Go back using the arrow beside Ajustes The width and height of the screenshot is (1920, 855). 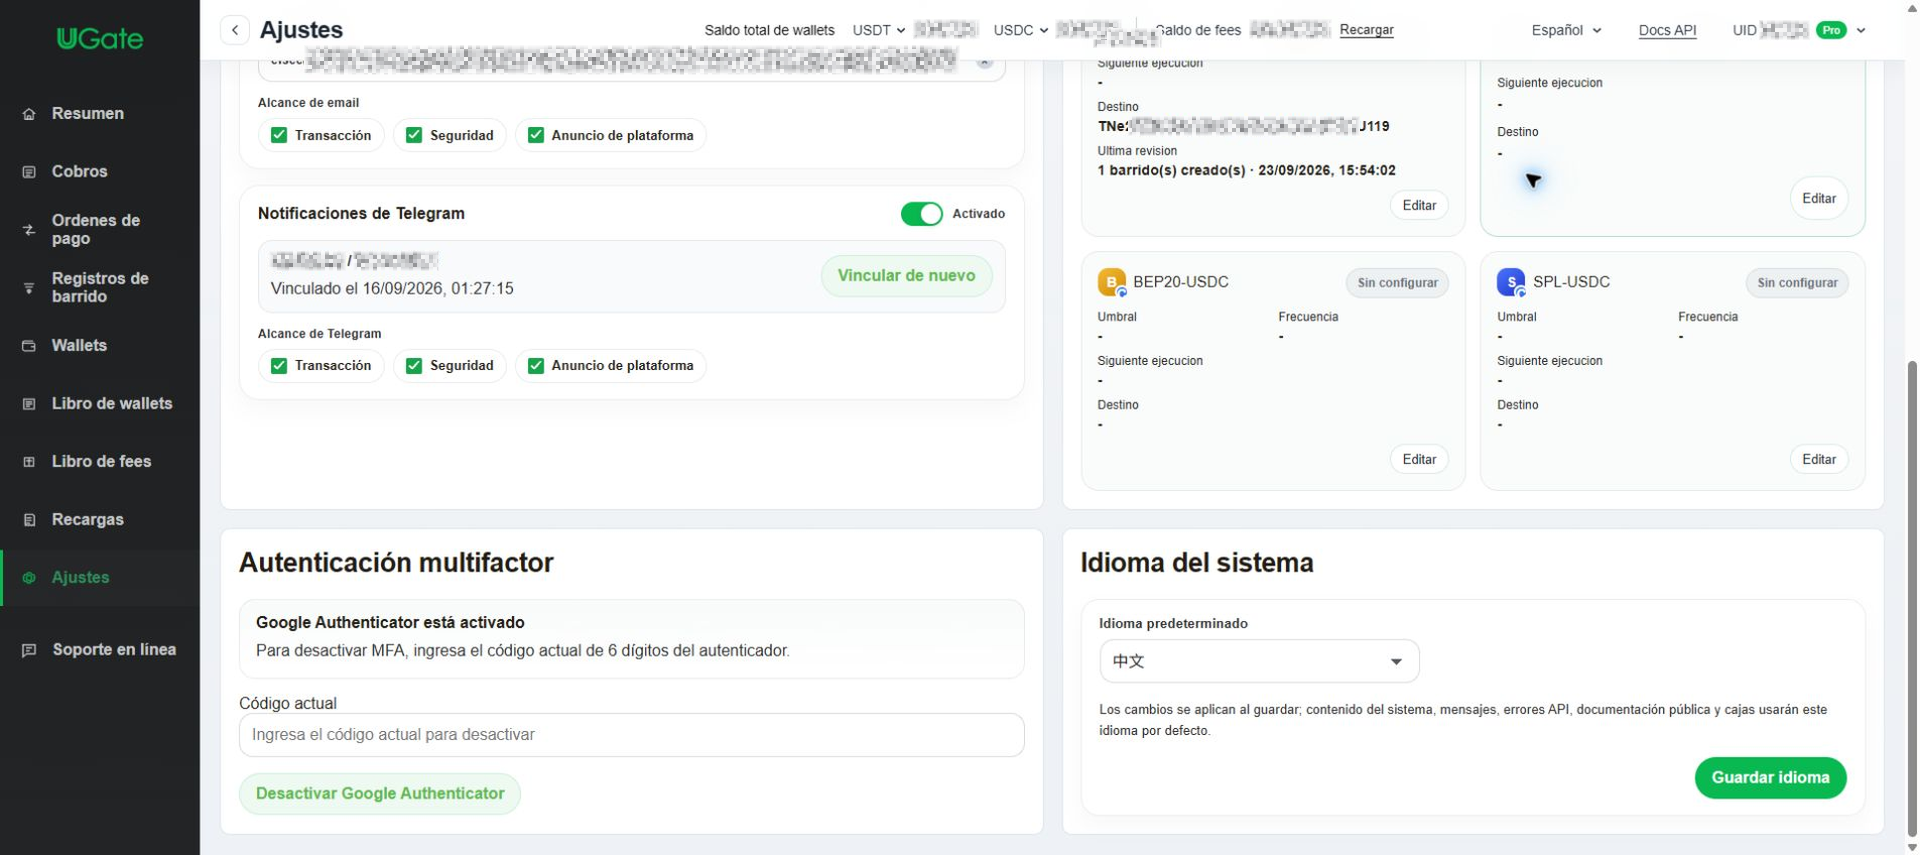pos(235,30)
